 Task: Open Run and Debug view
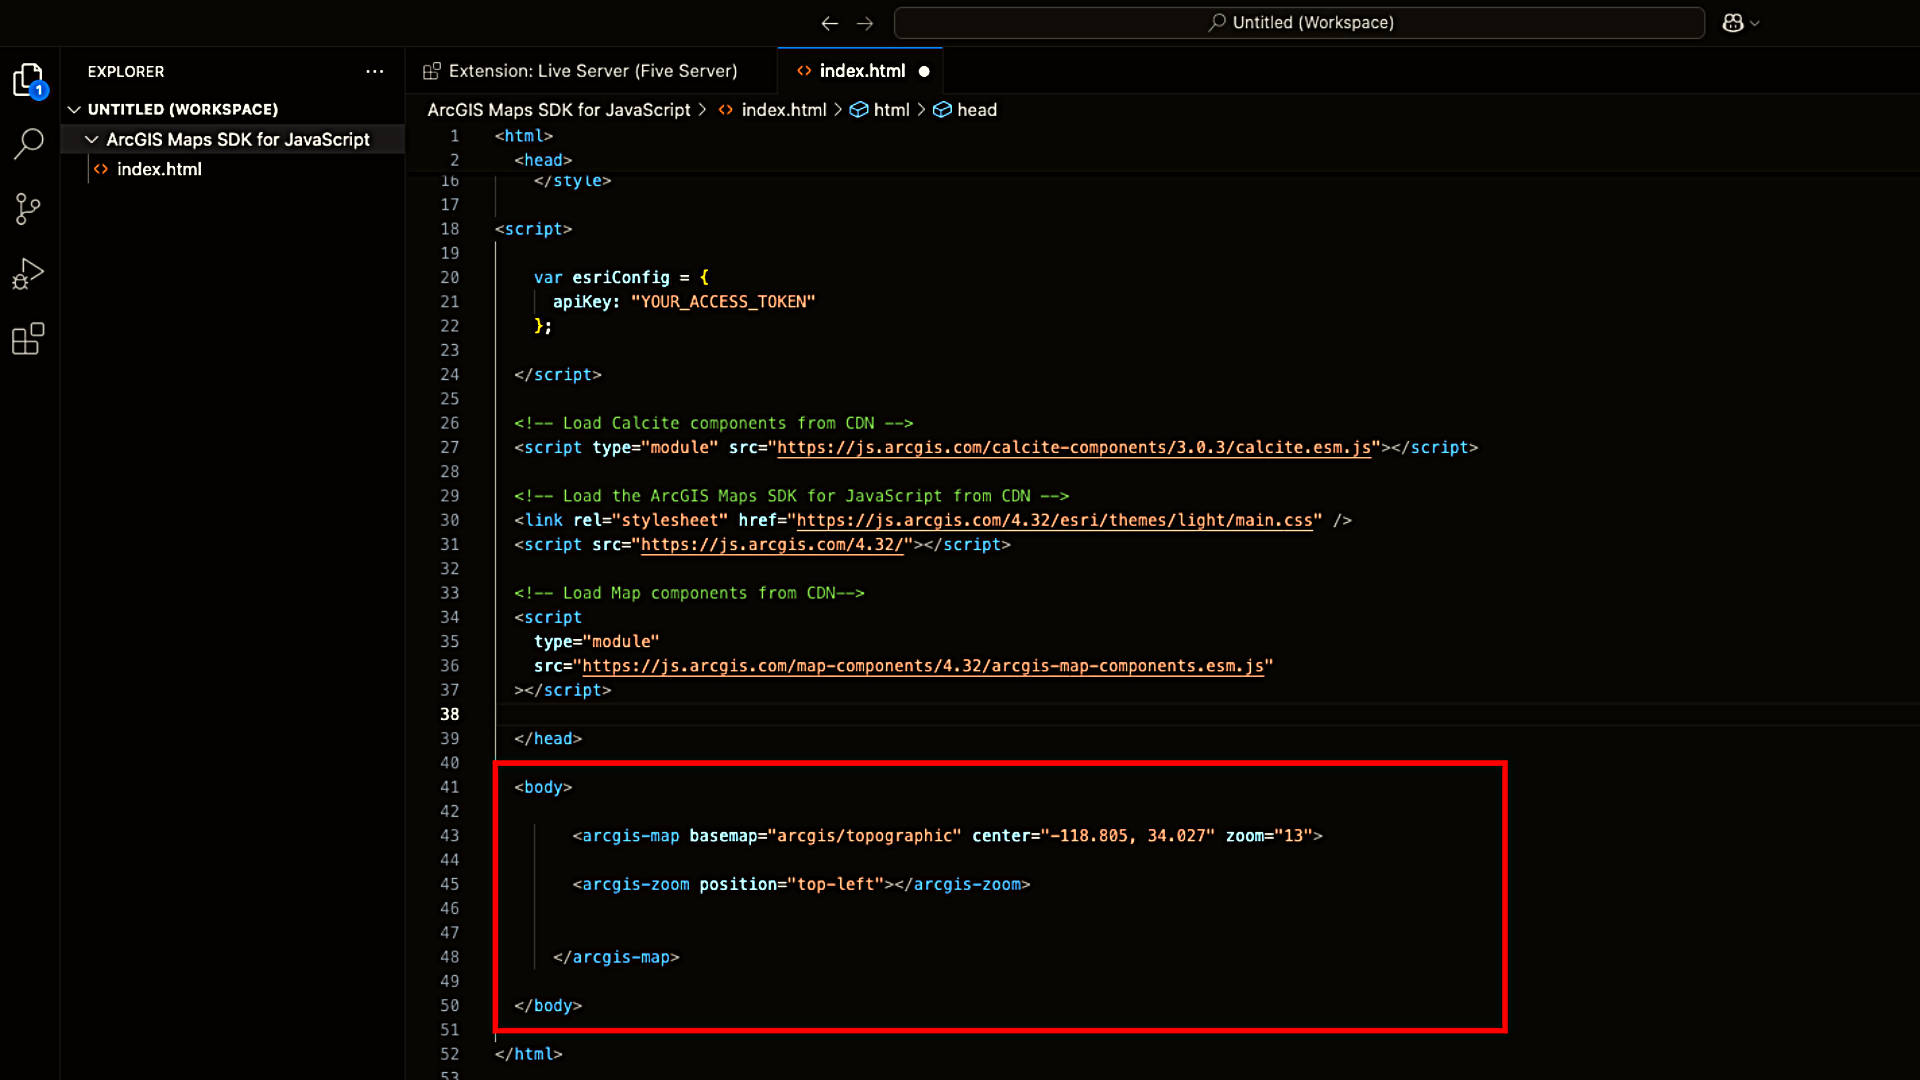point(28,274)
